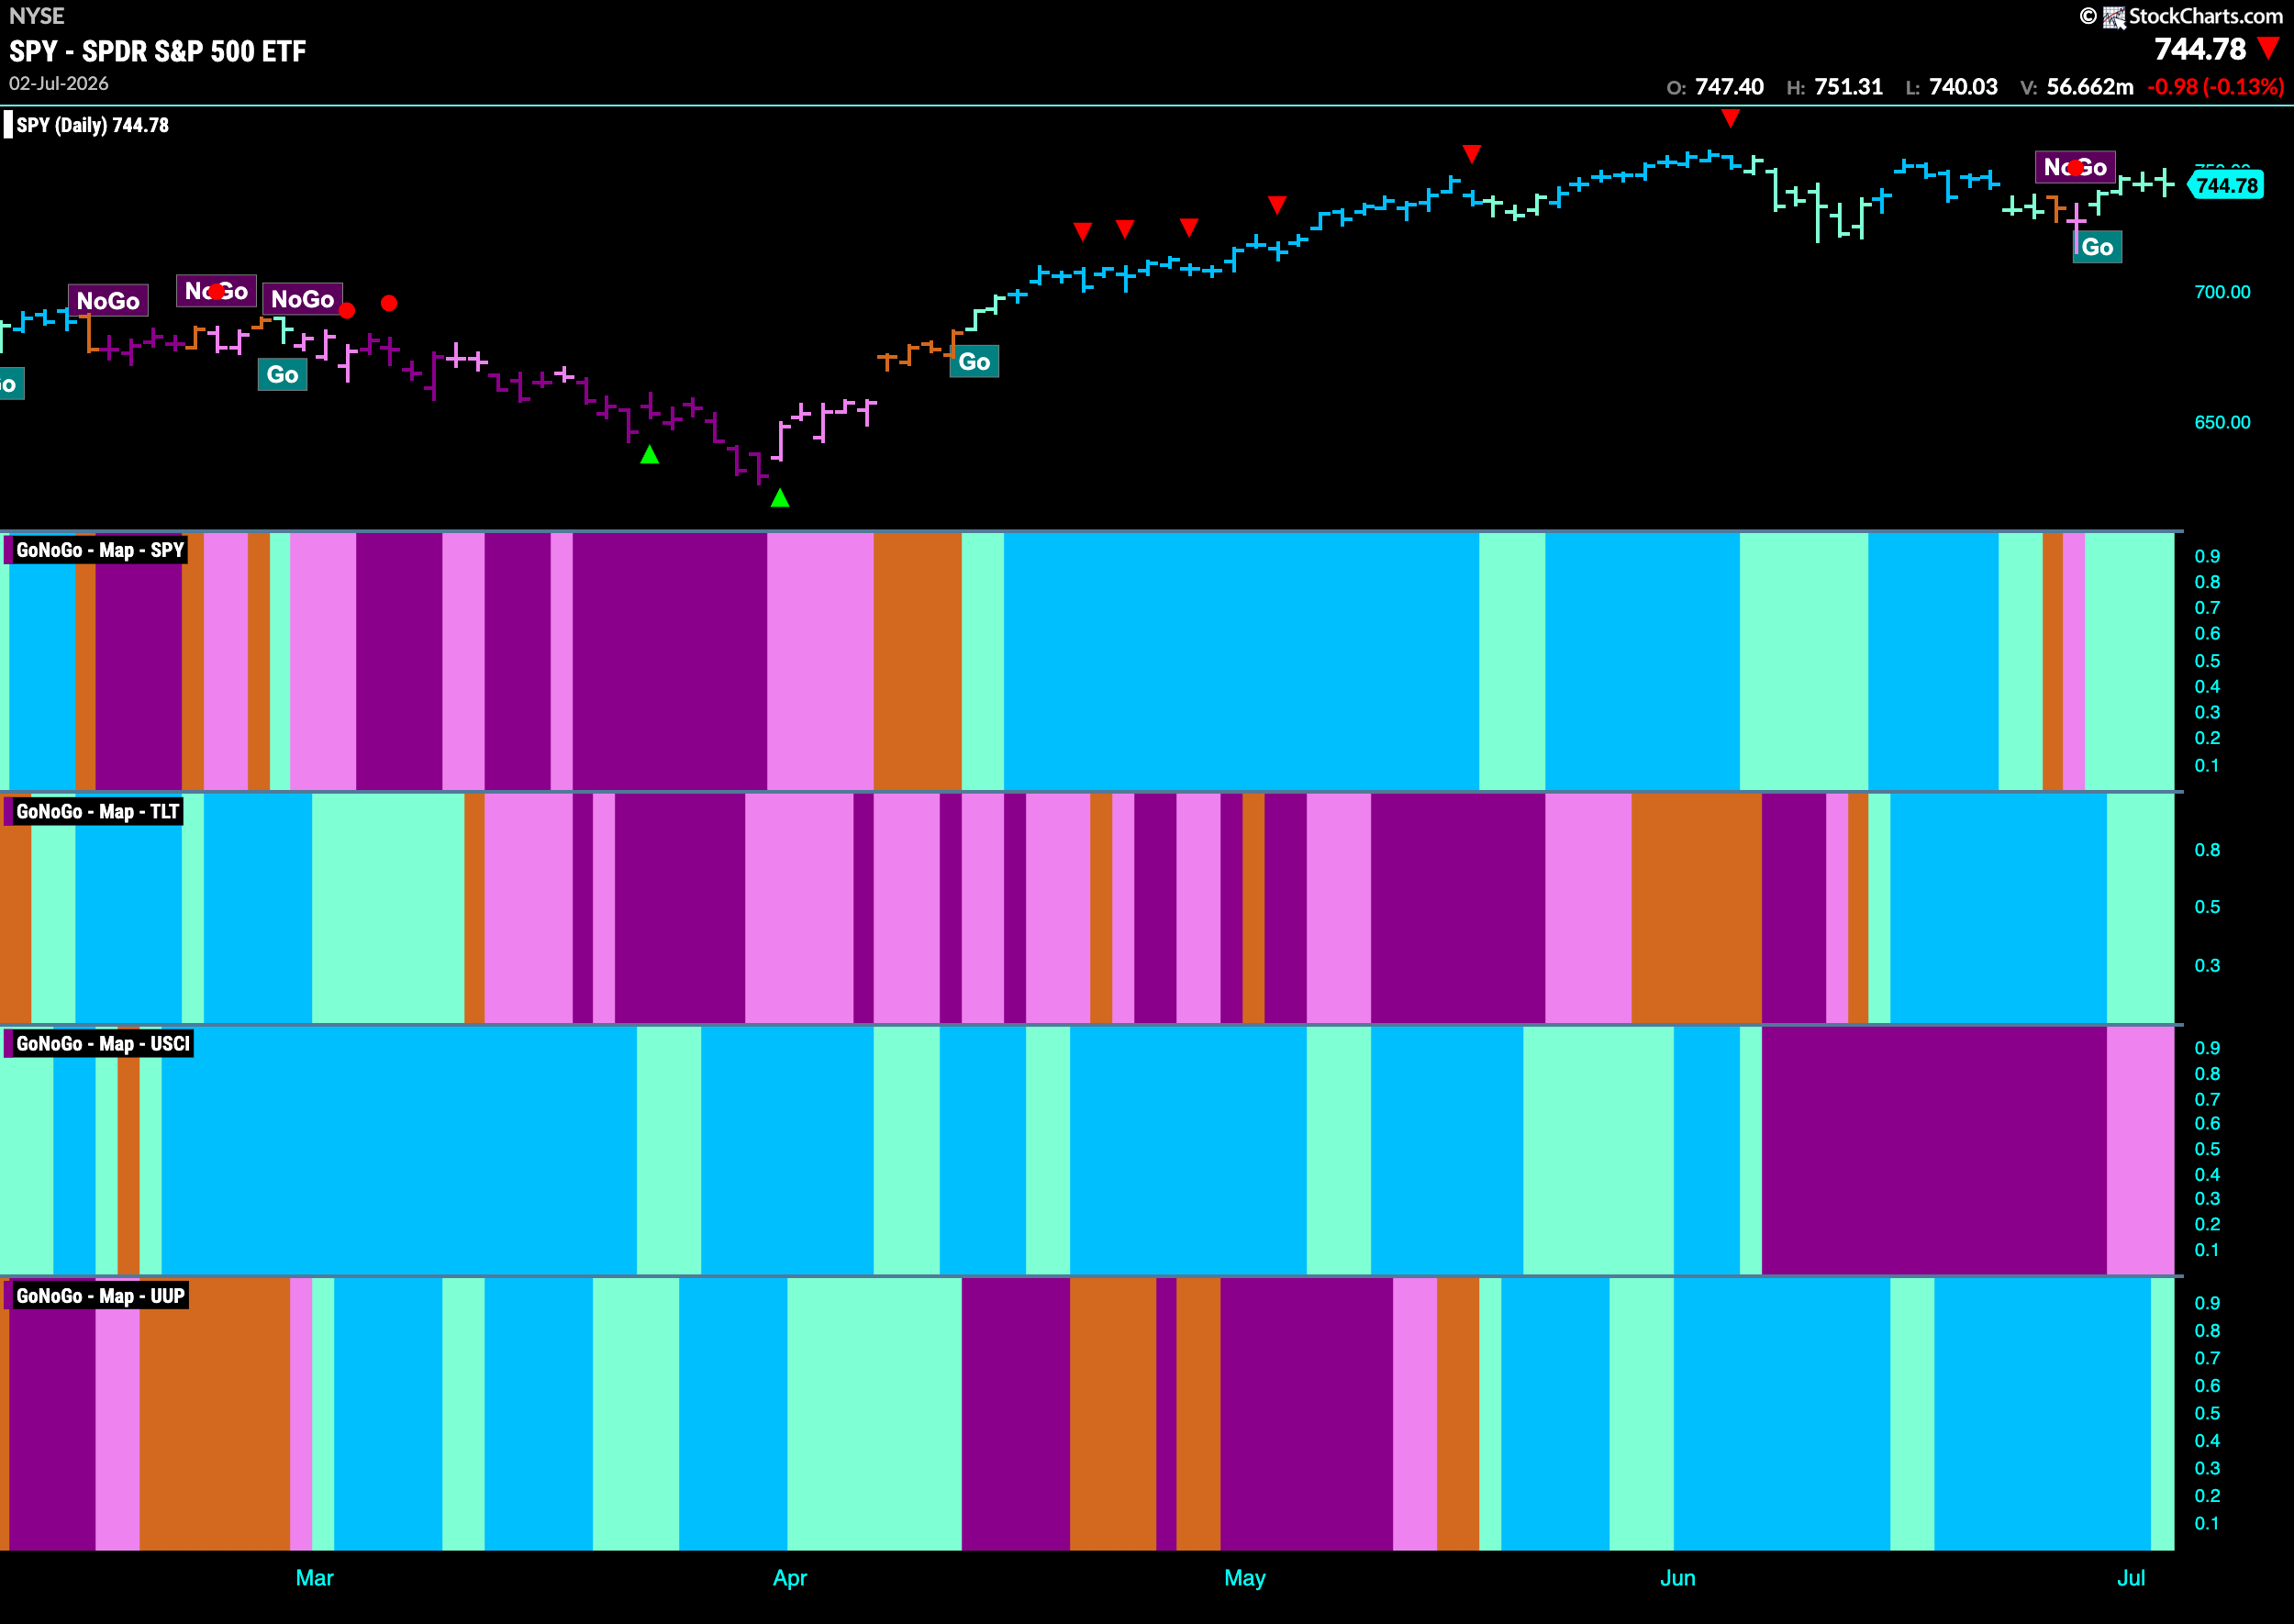Click the green up triangle at the April low
Image resolution: width=2294 pixels, height=1624 pixels.
780,498
